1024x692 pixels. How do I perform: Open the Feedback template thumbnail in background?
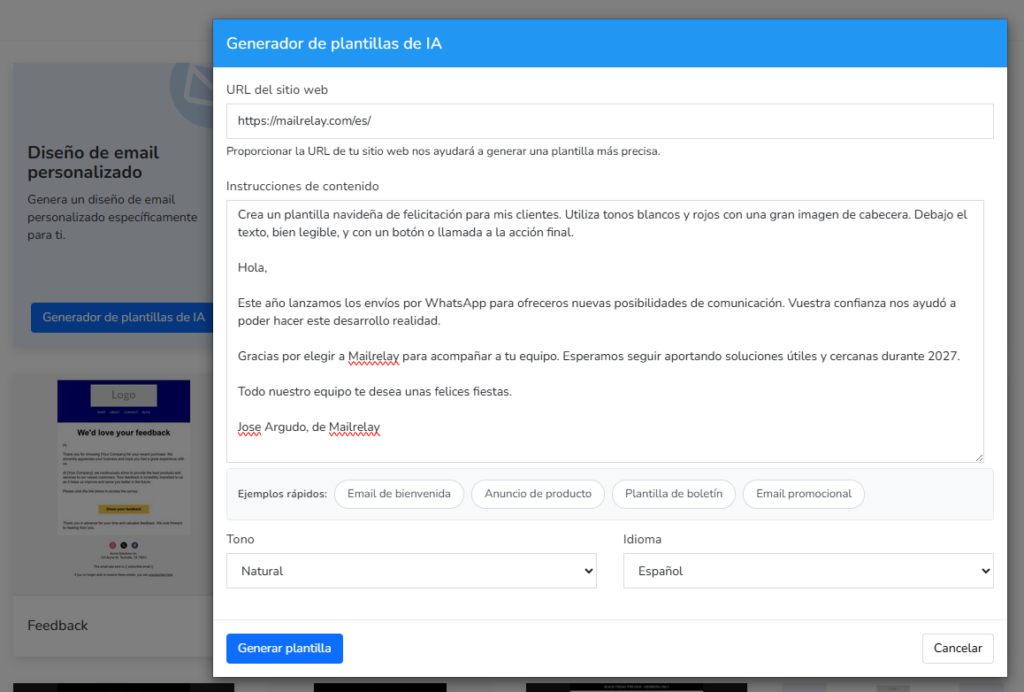(123, 483)
